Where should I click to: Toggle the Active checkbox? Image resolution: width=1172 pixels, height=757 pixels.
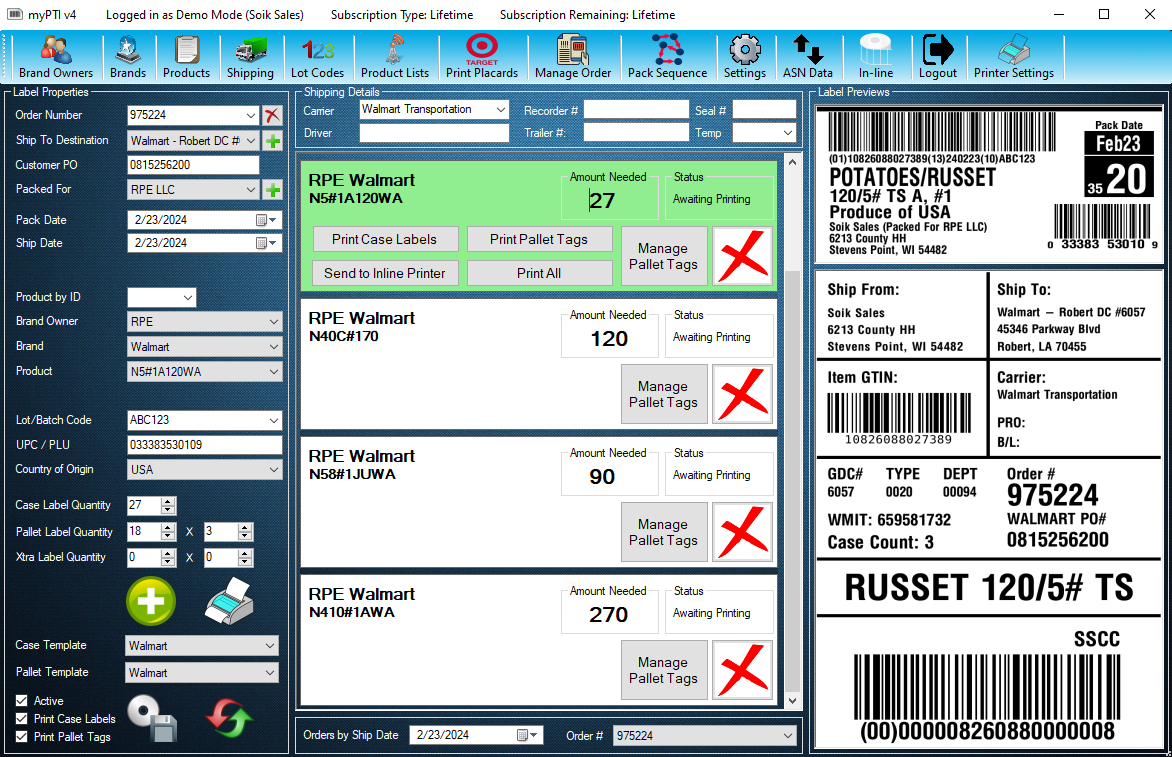(22, 701)
